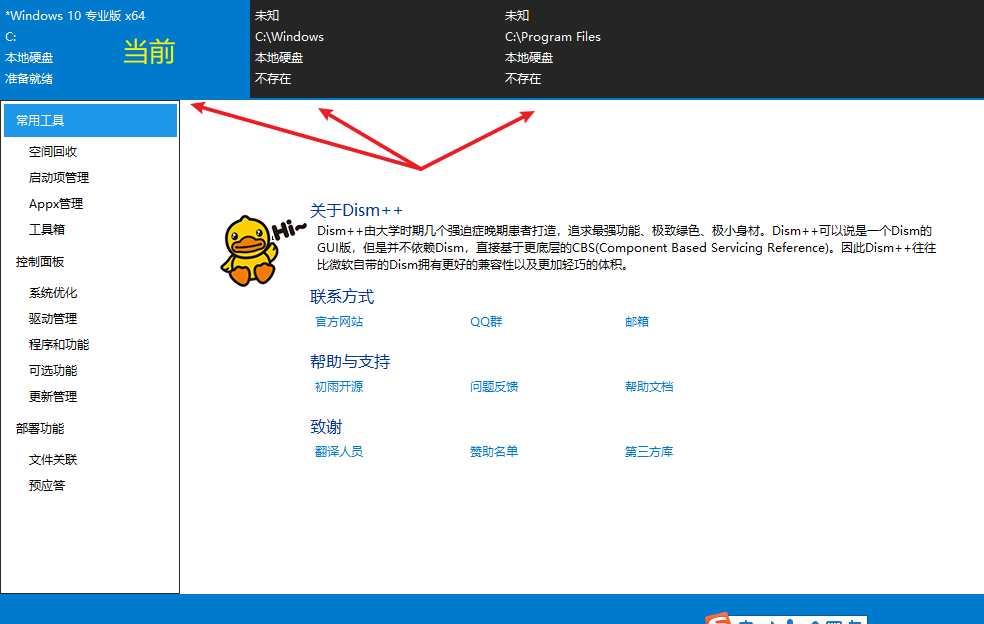Select the C:\Windows unknown image tile

tap(375, 49)
